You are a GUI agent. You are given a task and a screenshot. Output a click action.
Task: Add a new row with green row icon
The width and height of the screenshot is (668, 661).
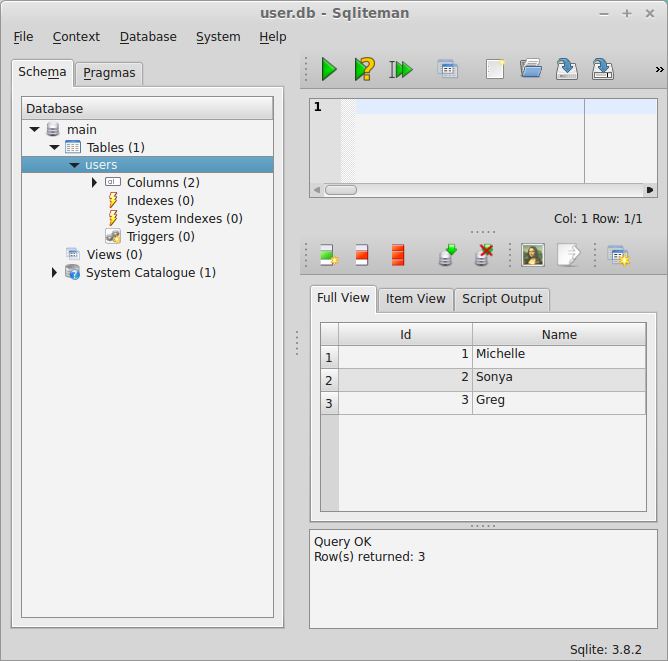click(x=329, y=255)
